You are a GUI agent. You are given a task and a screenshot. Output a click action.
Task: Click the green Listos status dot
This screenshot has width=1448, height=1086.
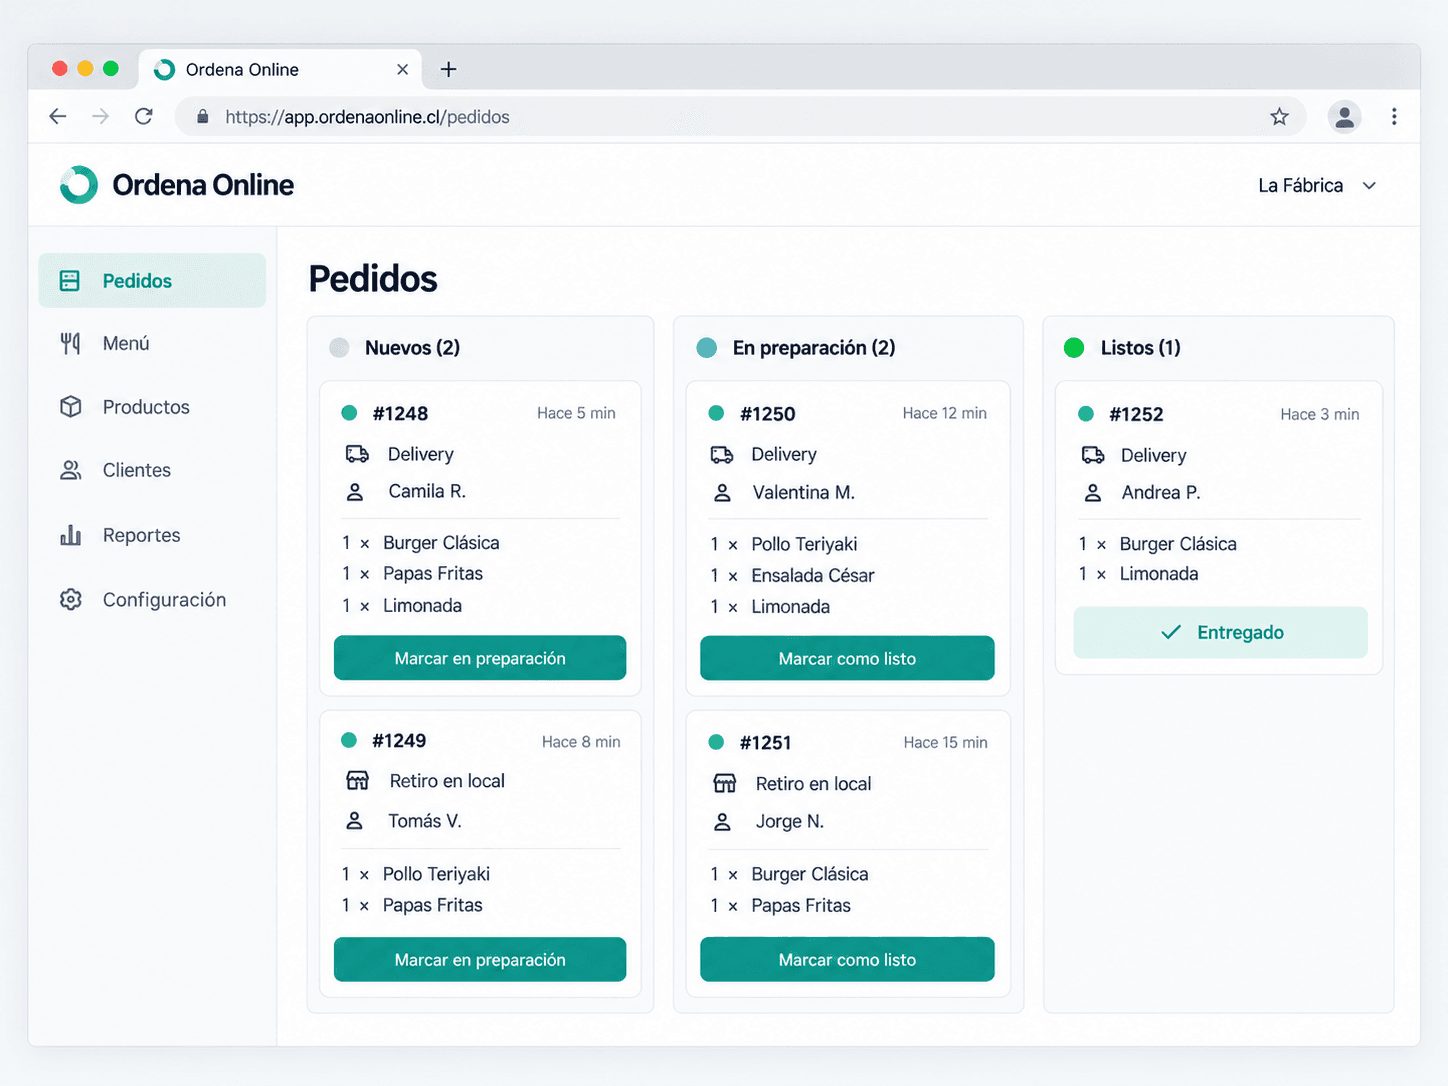click(1074, 348)
